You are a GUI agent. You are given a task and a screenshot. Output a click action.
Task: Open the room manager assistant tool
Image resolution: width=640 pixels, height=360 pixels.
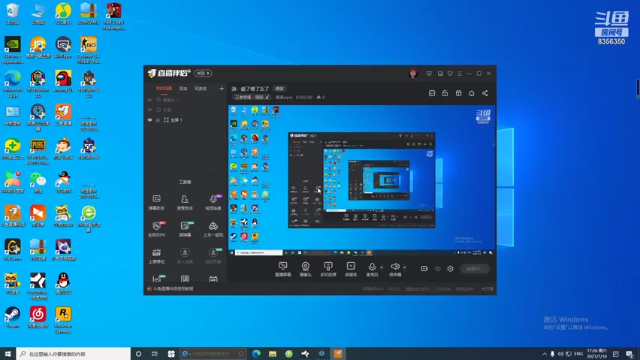[184, 202]
